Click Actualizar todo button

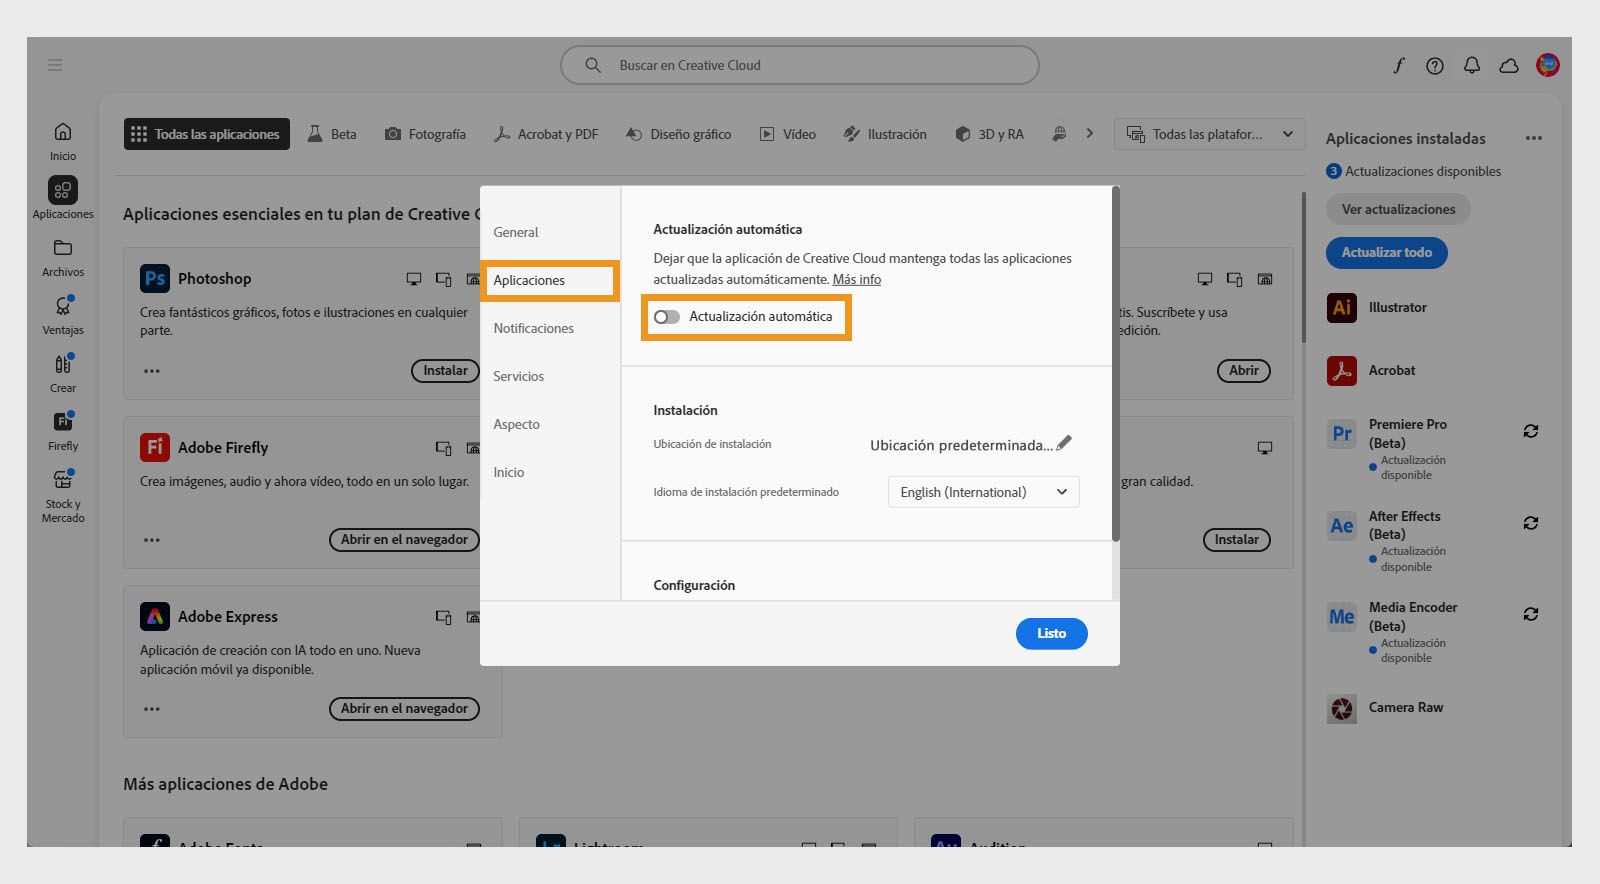(x=1387, y=252)
